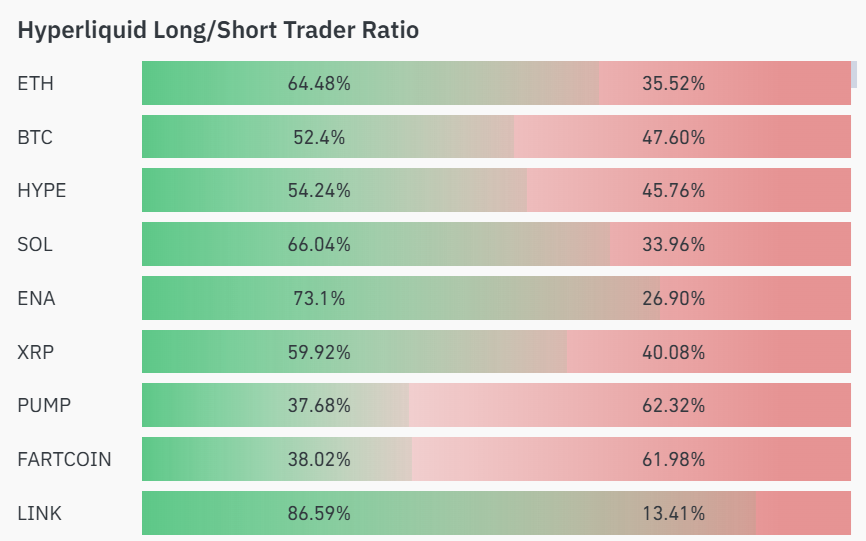Click the SOL ticker label
Screen dimensions: 866x541
[35, 245]
